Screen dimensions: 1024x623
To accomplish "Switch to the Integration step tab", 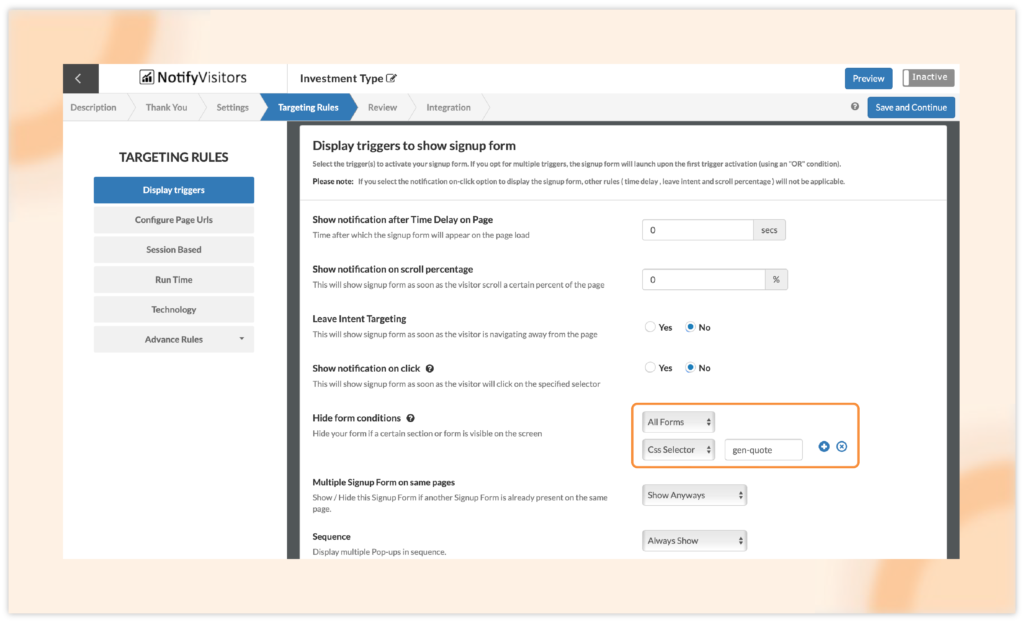I will 448,107.
